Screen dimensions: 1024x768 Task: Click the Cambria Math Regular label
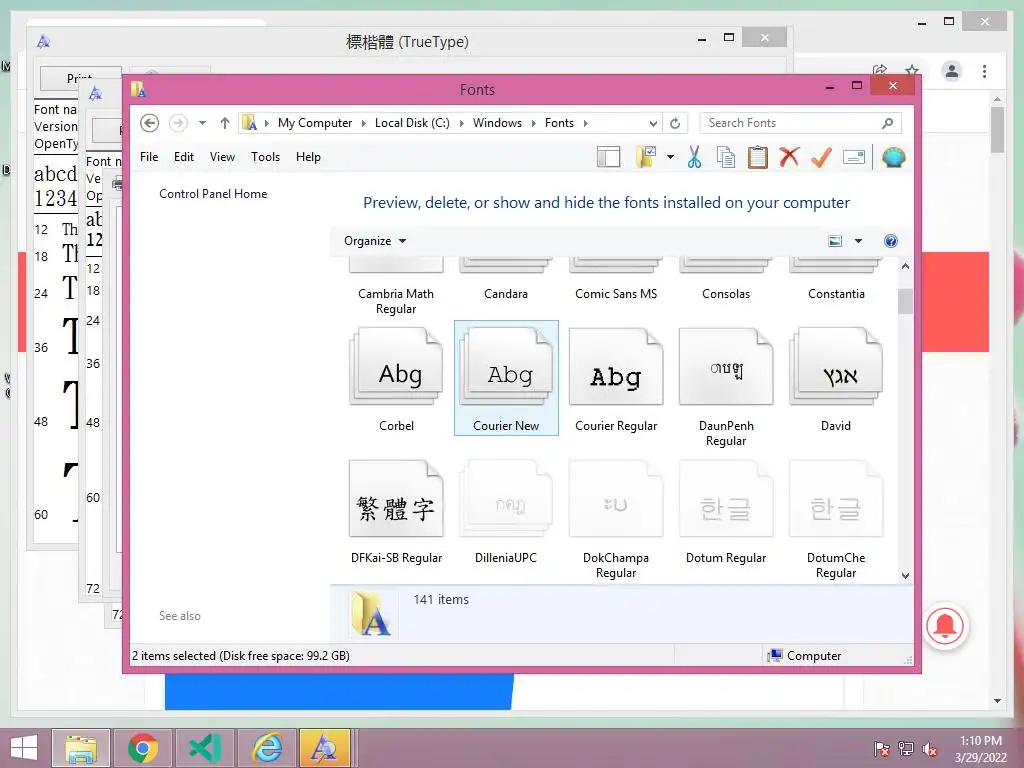tap(396, 301)
